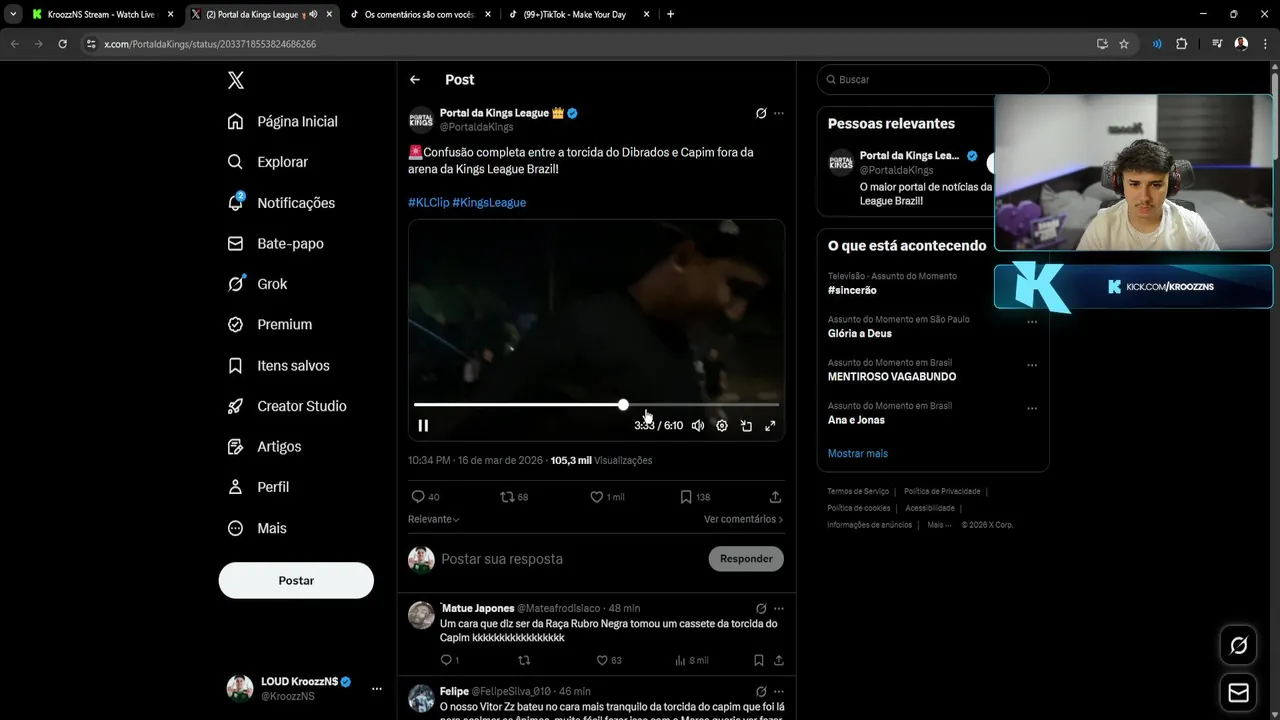Toggle picture-in-picture on the video
1280x720 pixels.
[746, 425]
